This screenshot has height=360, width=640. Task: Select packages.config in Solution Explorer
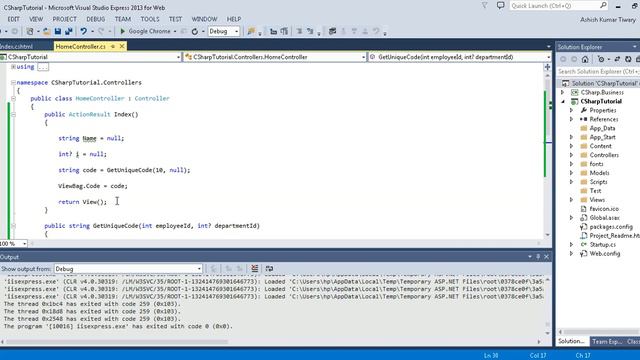tap(611, 227)
